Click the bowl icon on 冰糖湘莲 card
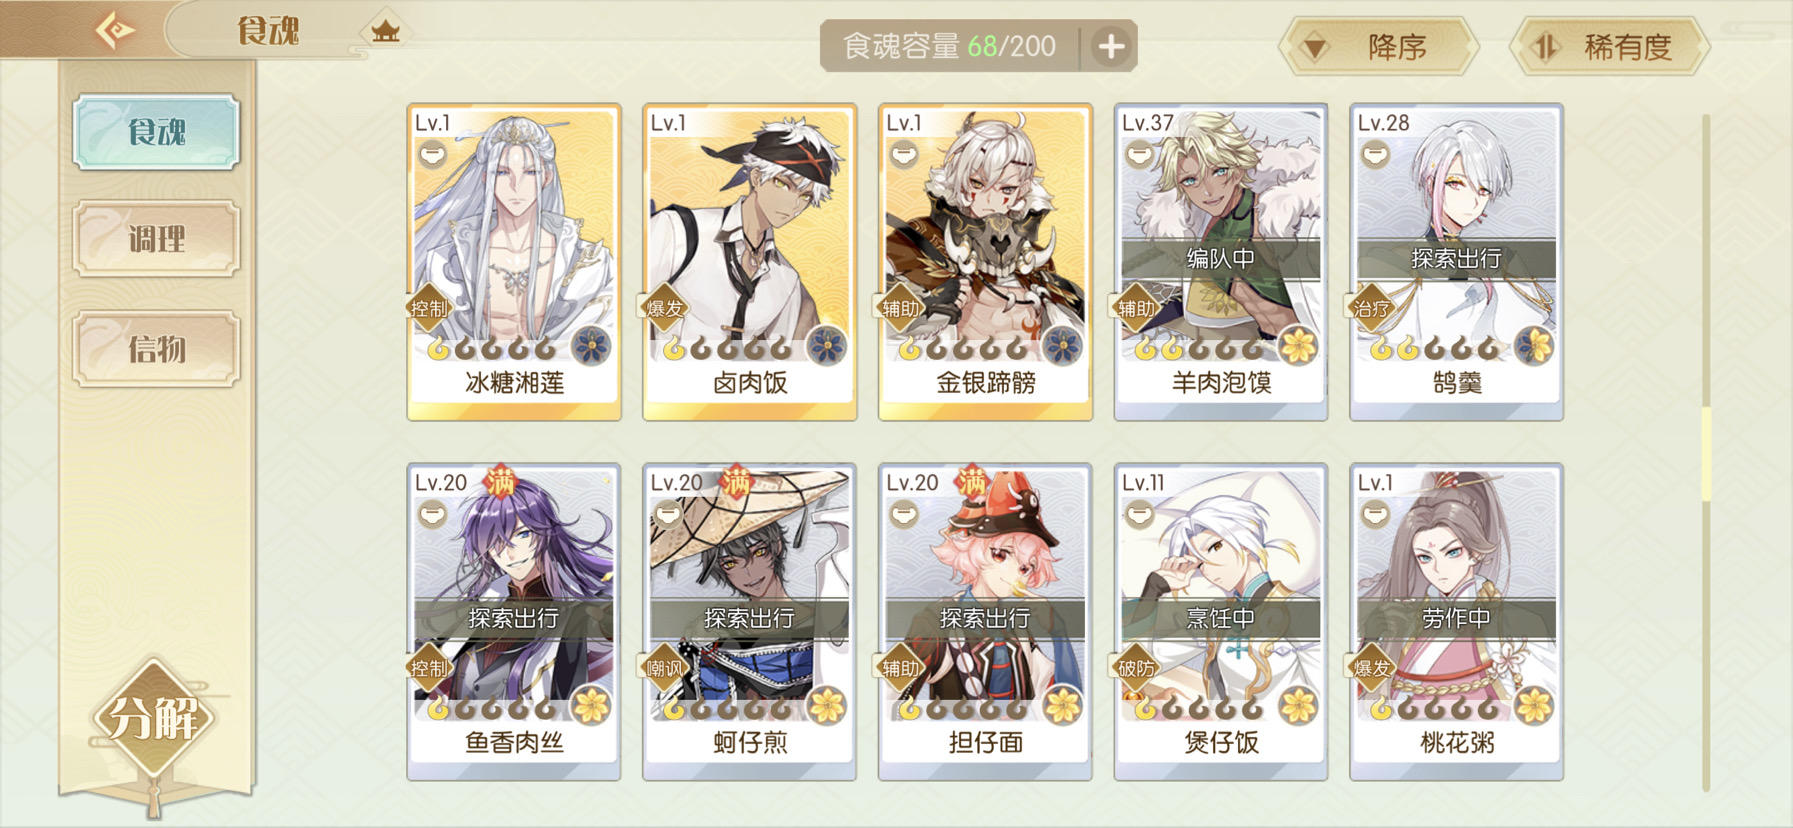Screen dimensions: 1793x828 click(x=432, y=155)
